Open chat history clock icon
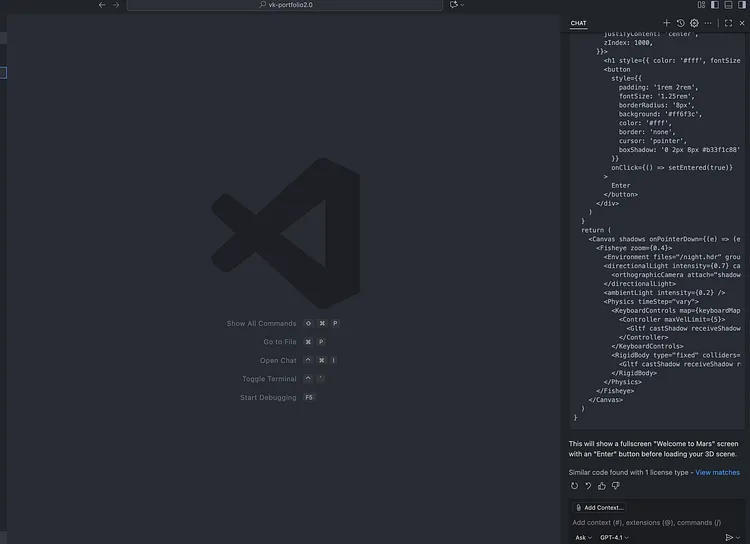 (680, 23)
